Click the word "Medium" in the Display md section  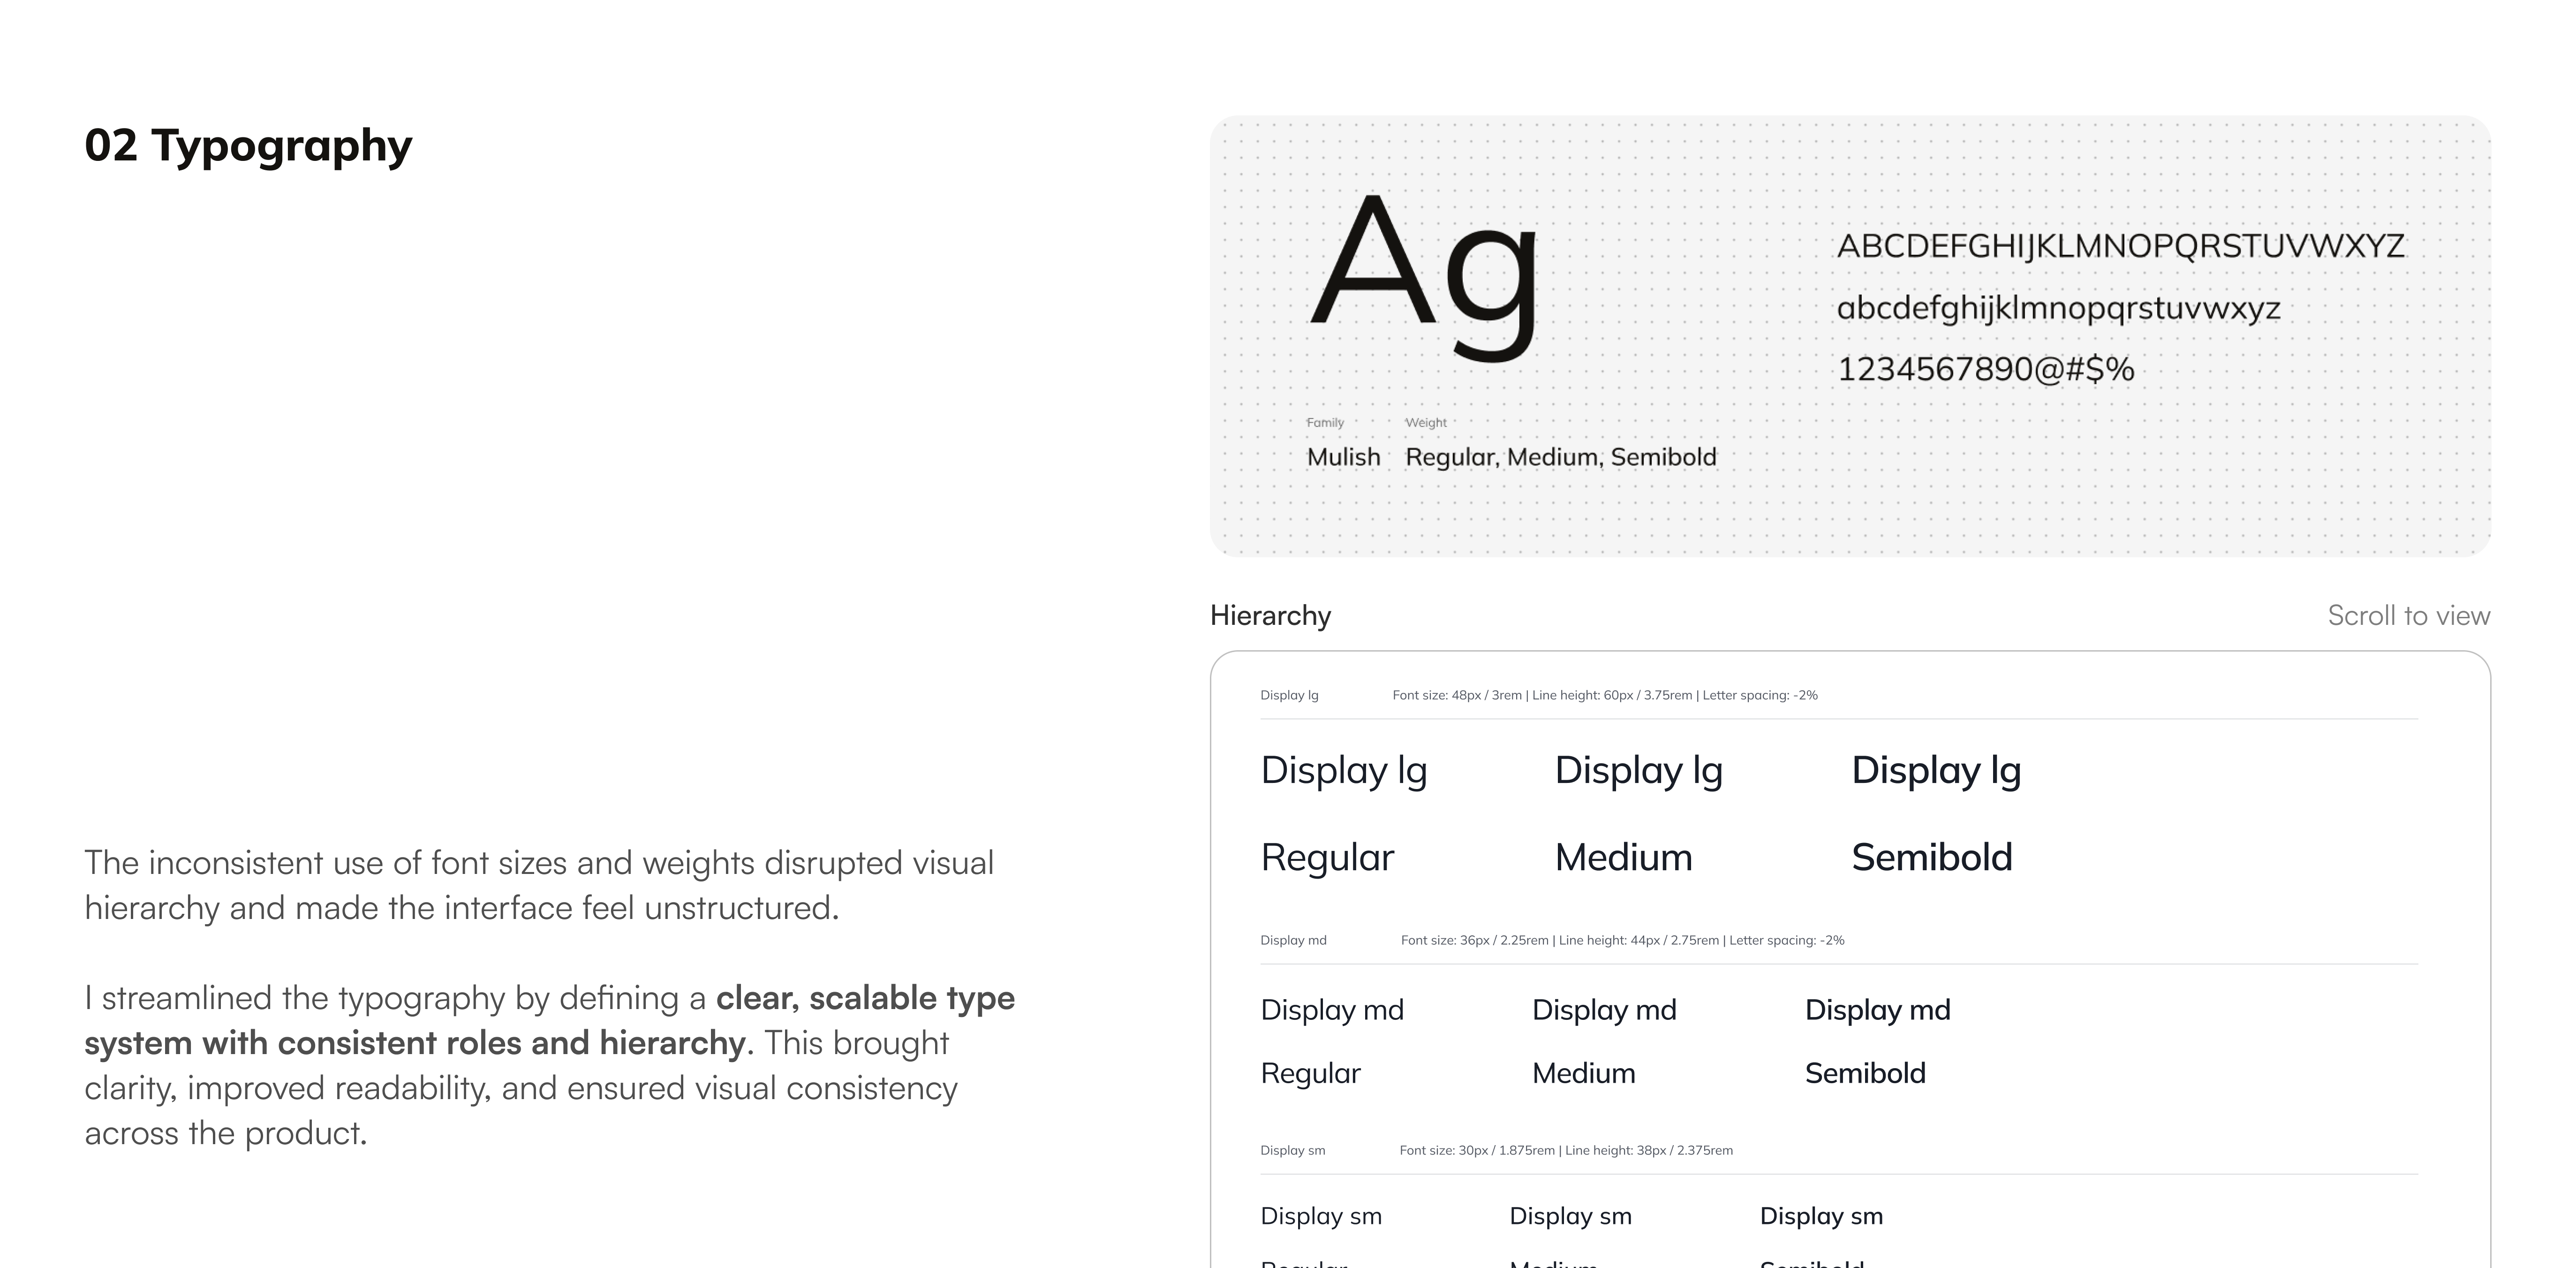click(x=1584, y=1074)
